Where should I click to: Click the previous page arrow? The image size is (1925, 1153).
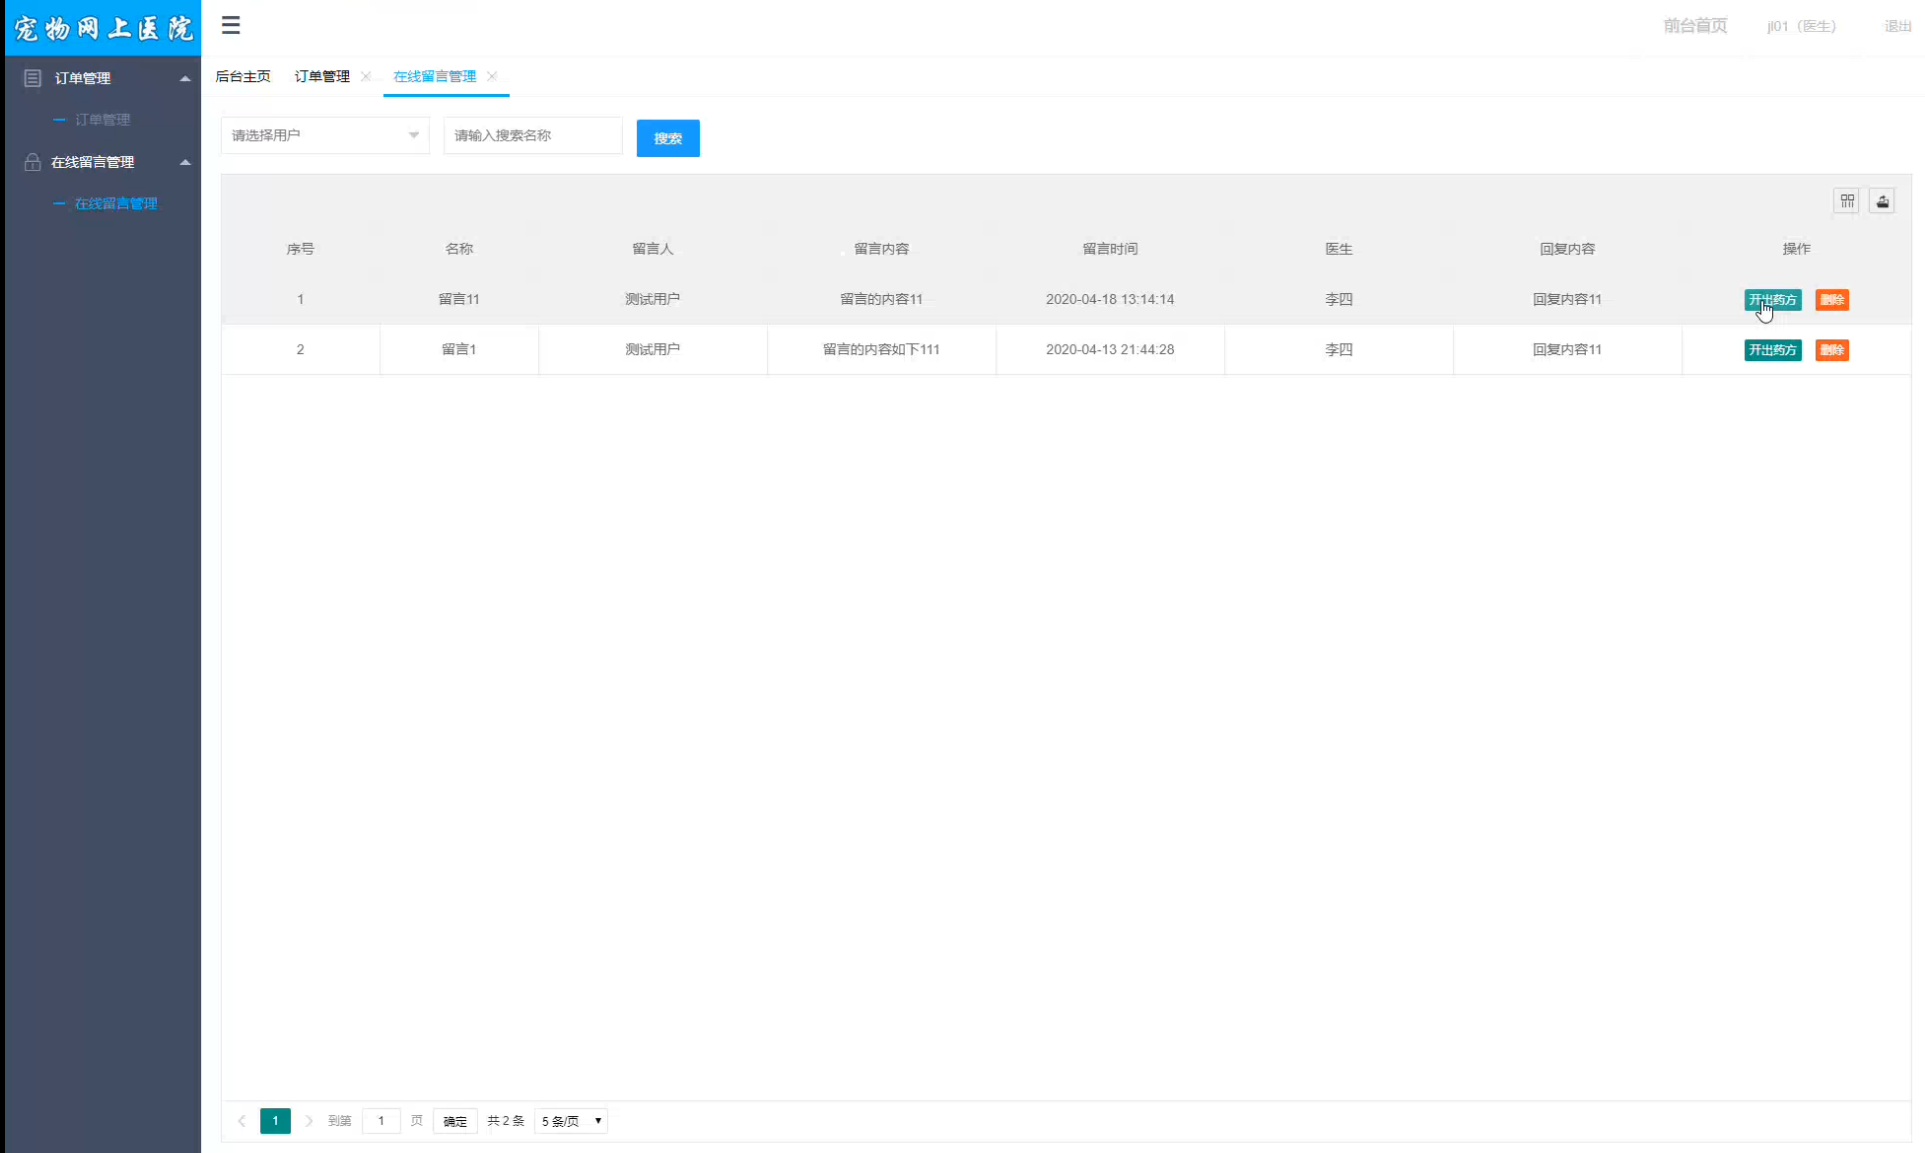point(241,1121)
